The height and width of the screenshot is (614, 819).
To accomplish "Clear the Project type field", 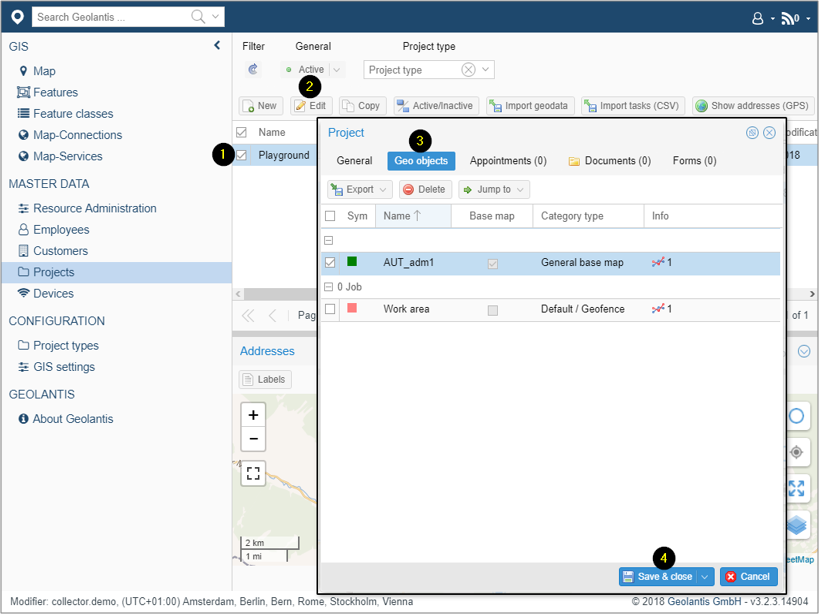I will tap(469, 69).
